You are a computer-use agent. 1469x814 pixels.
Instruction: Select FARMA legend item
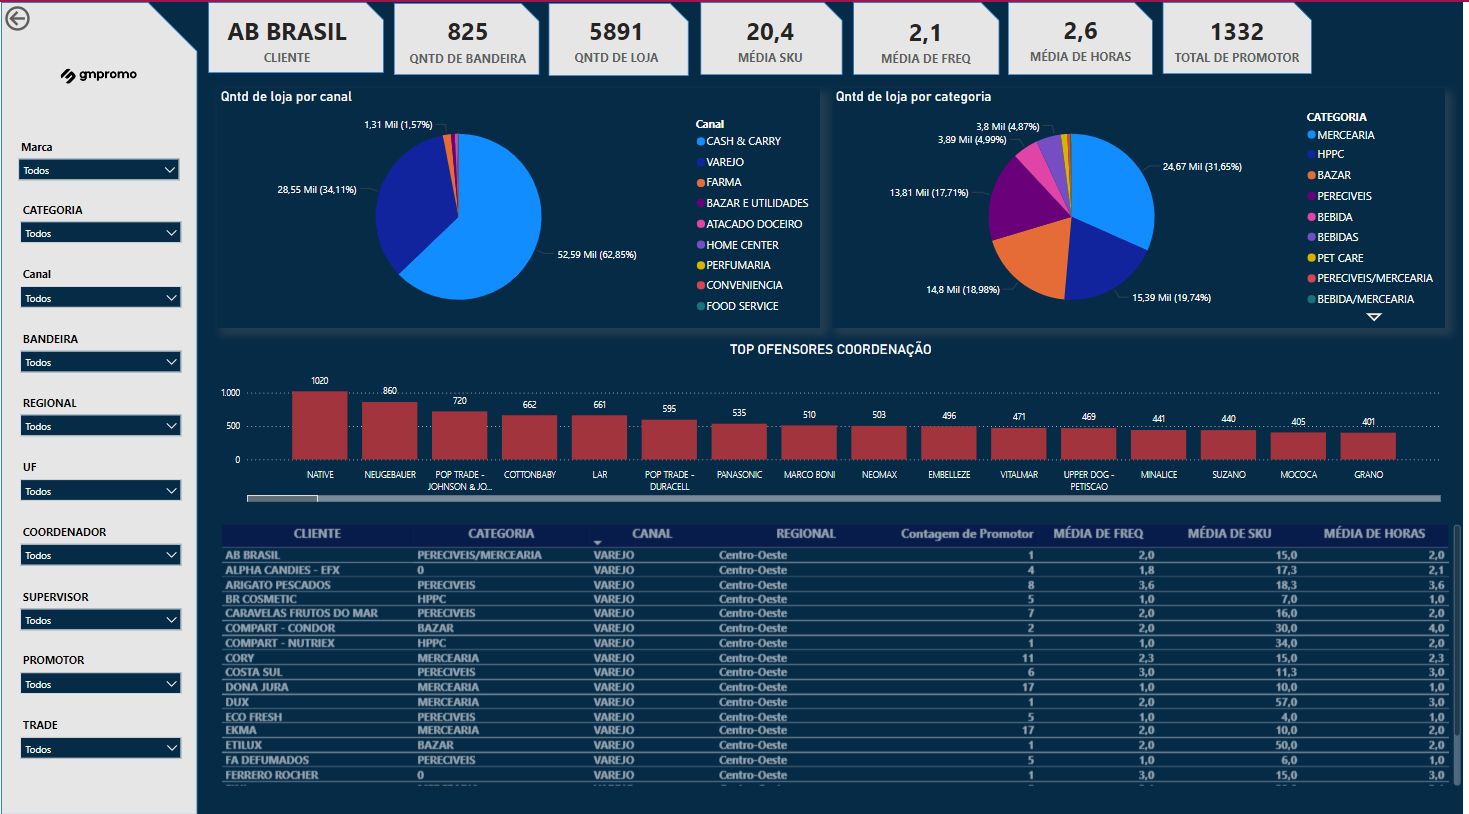719,182
